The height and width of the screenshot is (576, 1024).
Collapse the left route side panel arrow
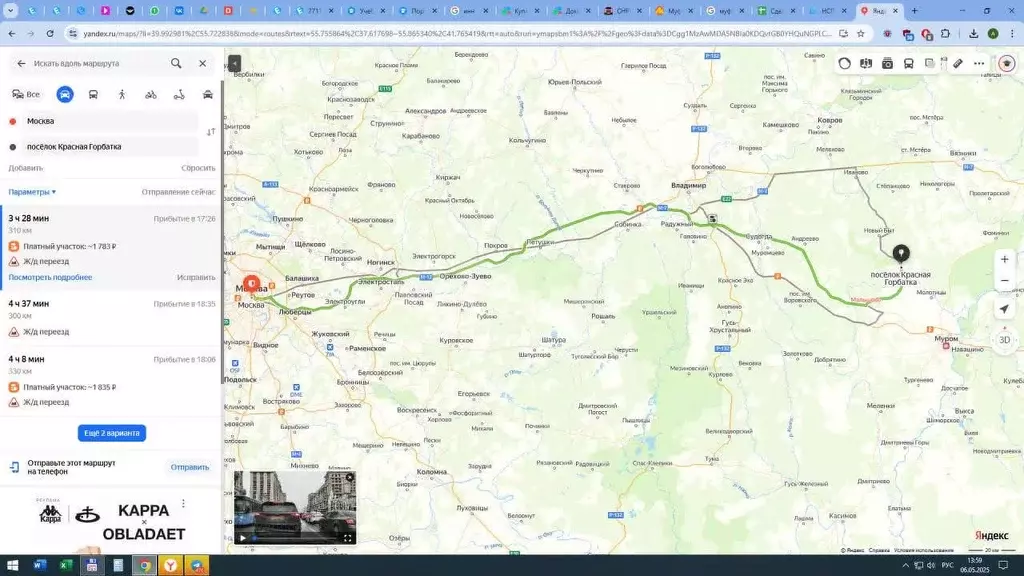tap(234, 63)
